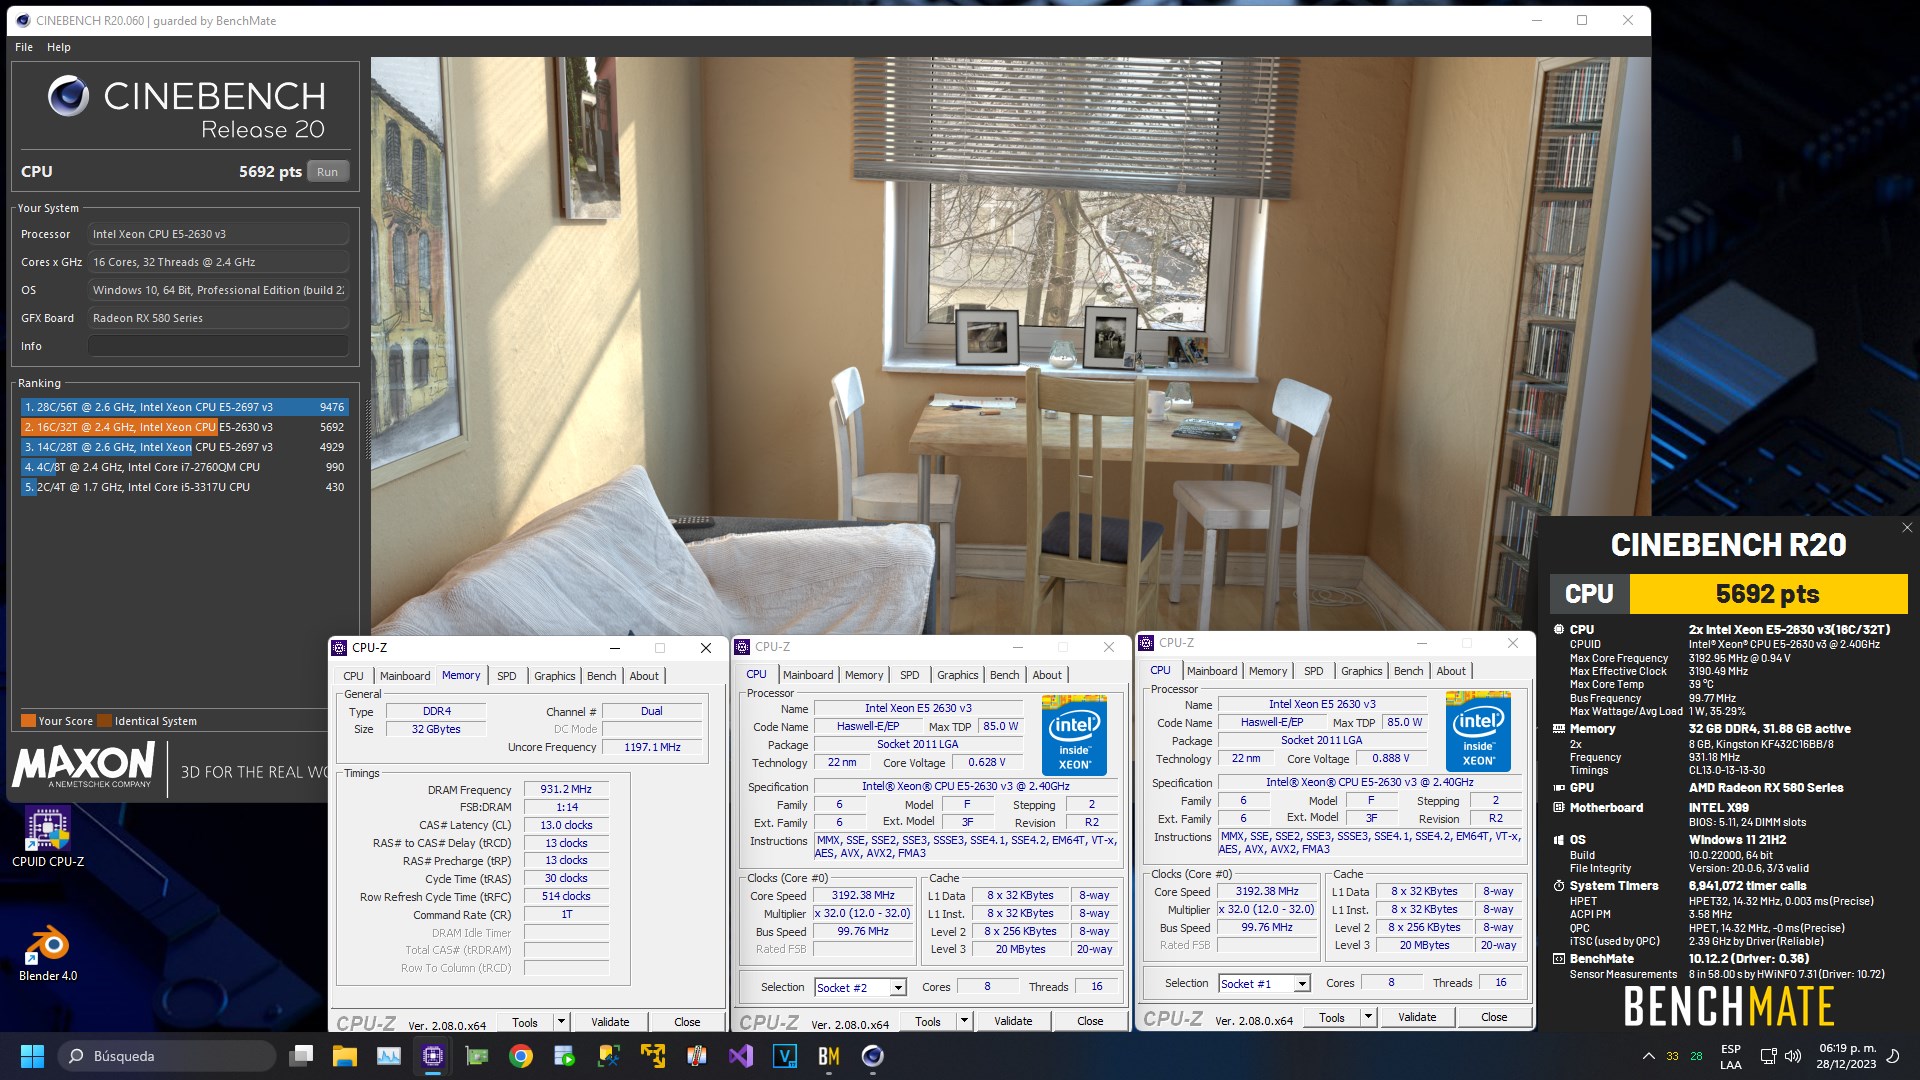Open Socket #2 selection dropdown in CPU-Z
This screenshot has width=1920, height=1080.
pos(898,988)
